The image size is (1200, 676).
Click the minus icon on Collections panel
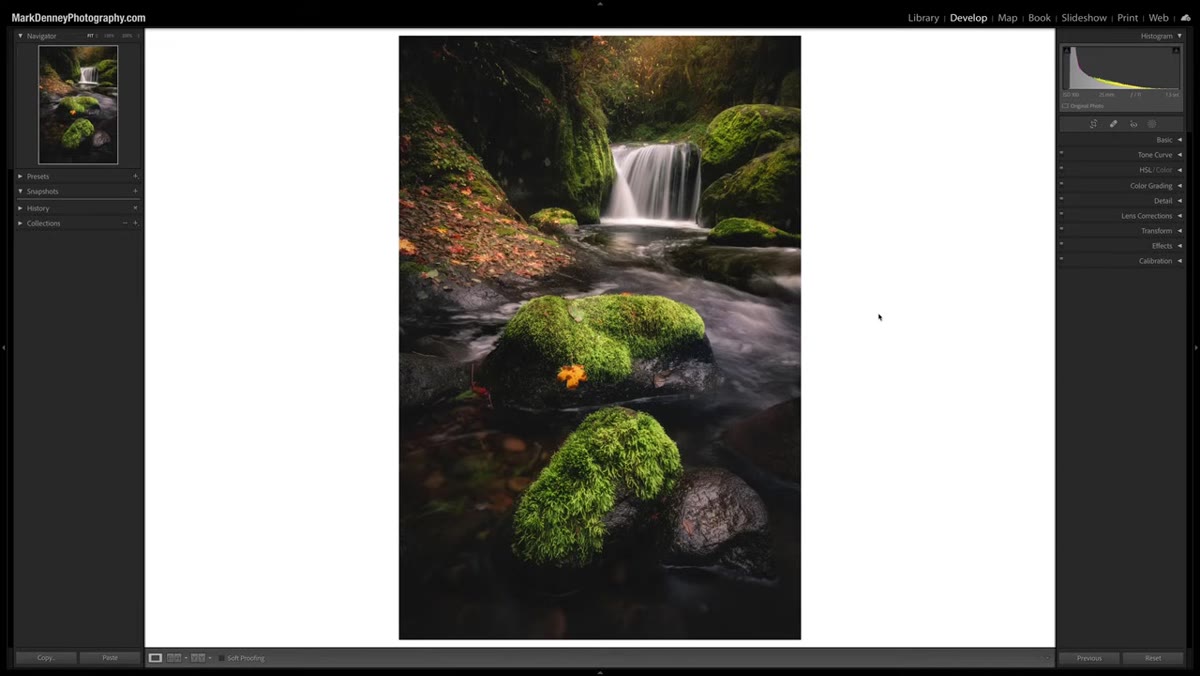click(x=125, y=223)
